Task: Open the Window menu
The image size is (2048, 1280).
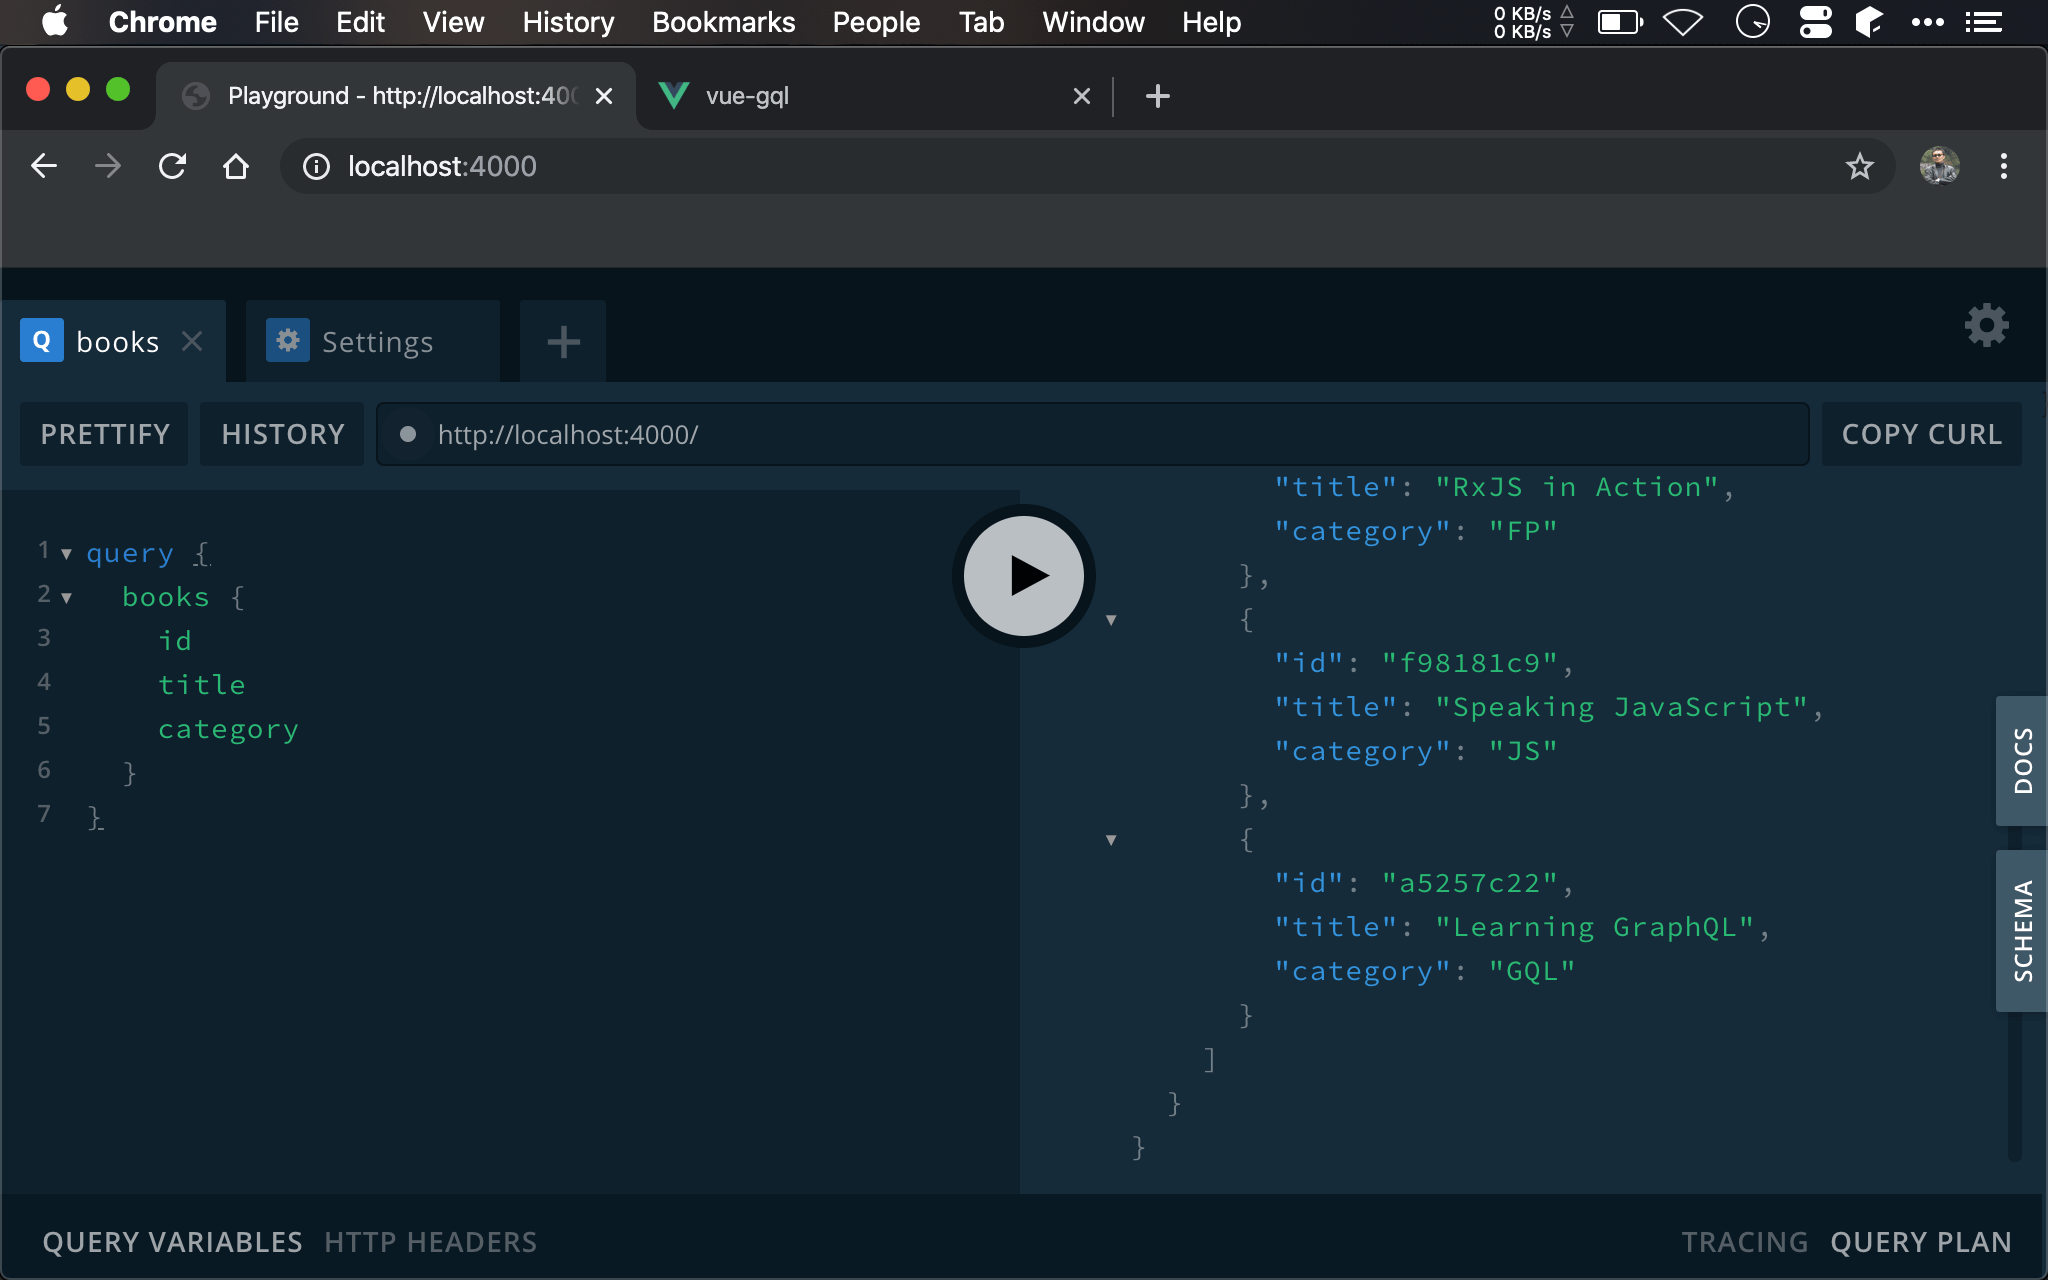Action: 1093,22
